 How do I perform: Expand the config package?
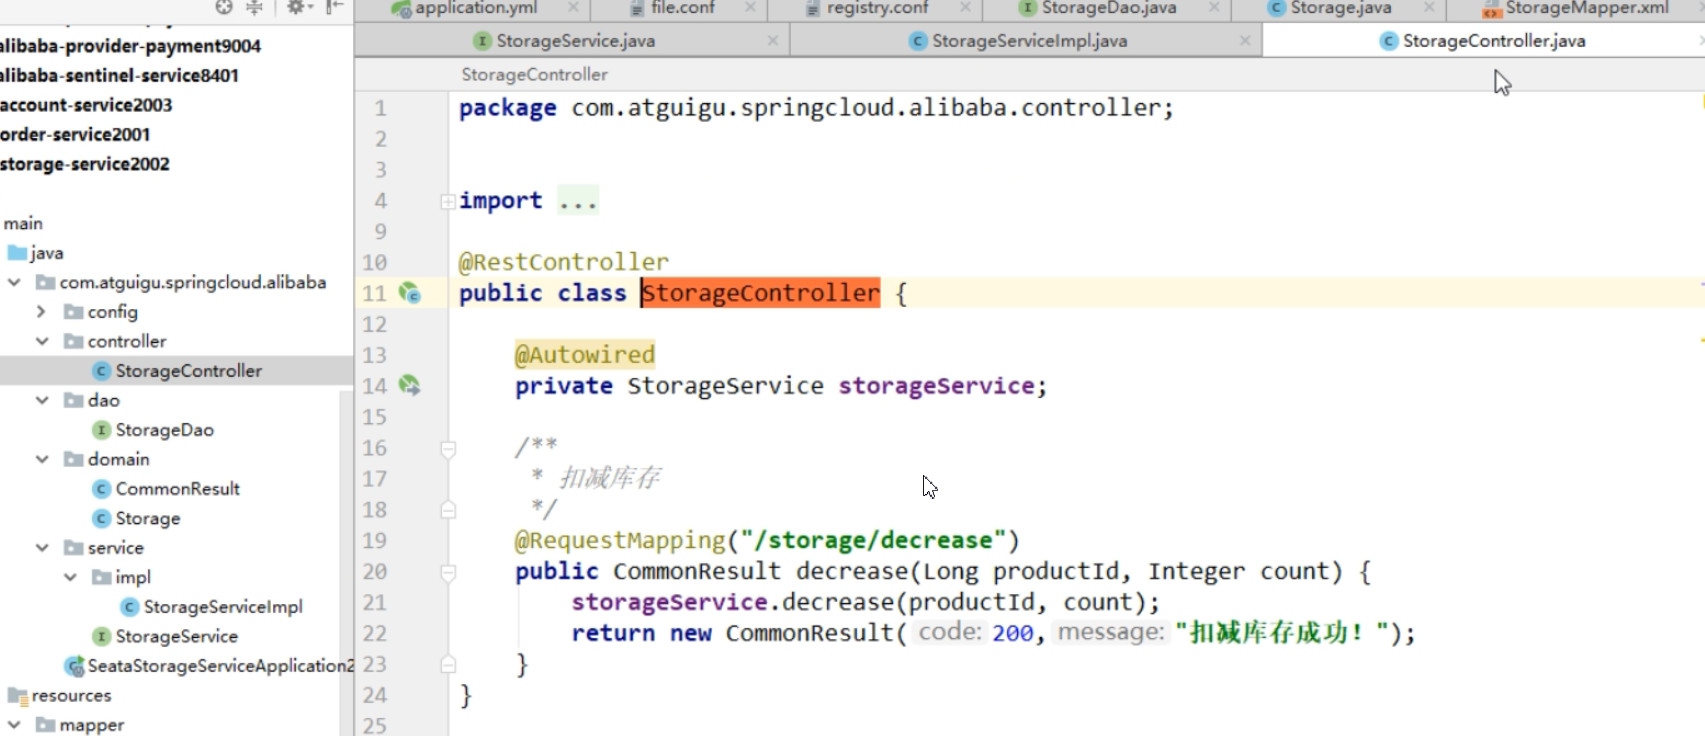[41, 312]
